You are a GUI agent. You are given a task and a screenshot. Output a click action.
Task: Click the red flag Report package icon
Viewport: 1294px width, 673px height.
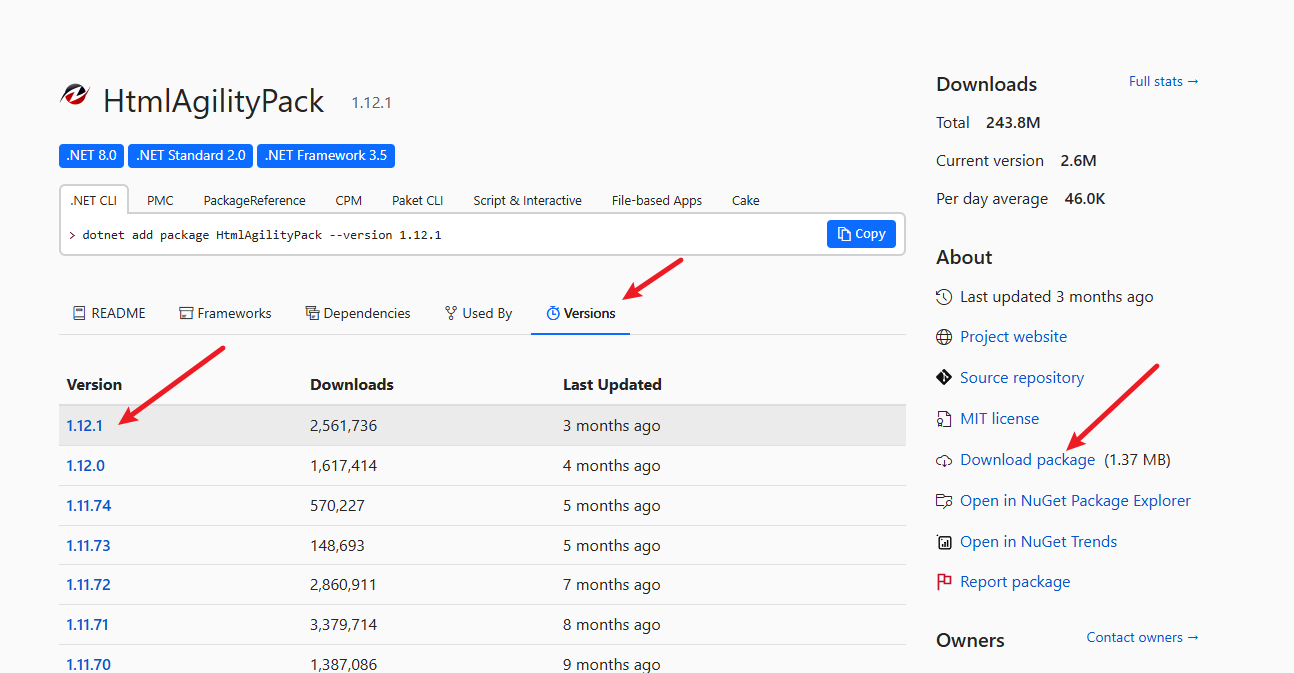944,582
